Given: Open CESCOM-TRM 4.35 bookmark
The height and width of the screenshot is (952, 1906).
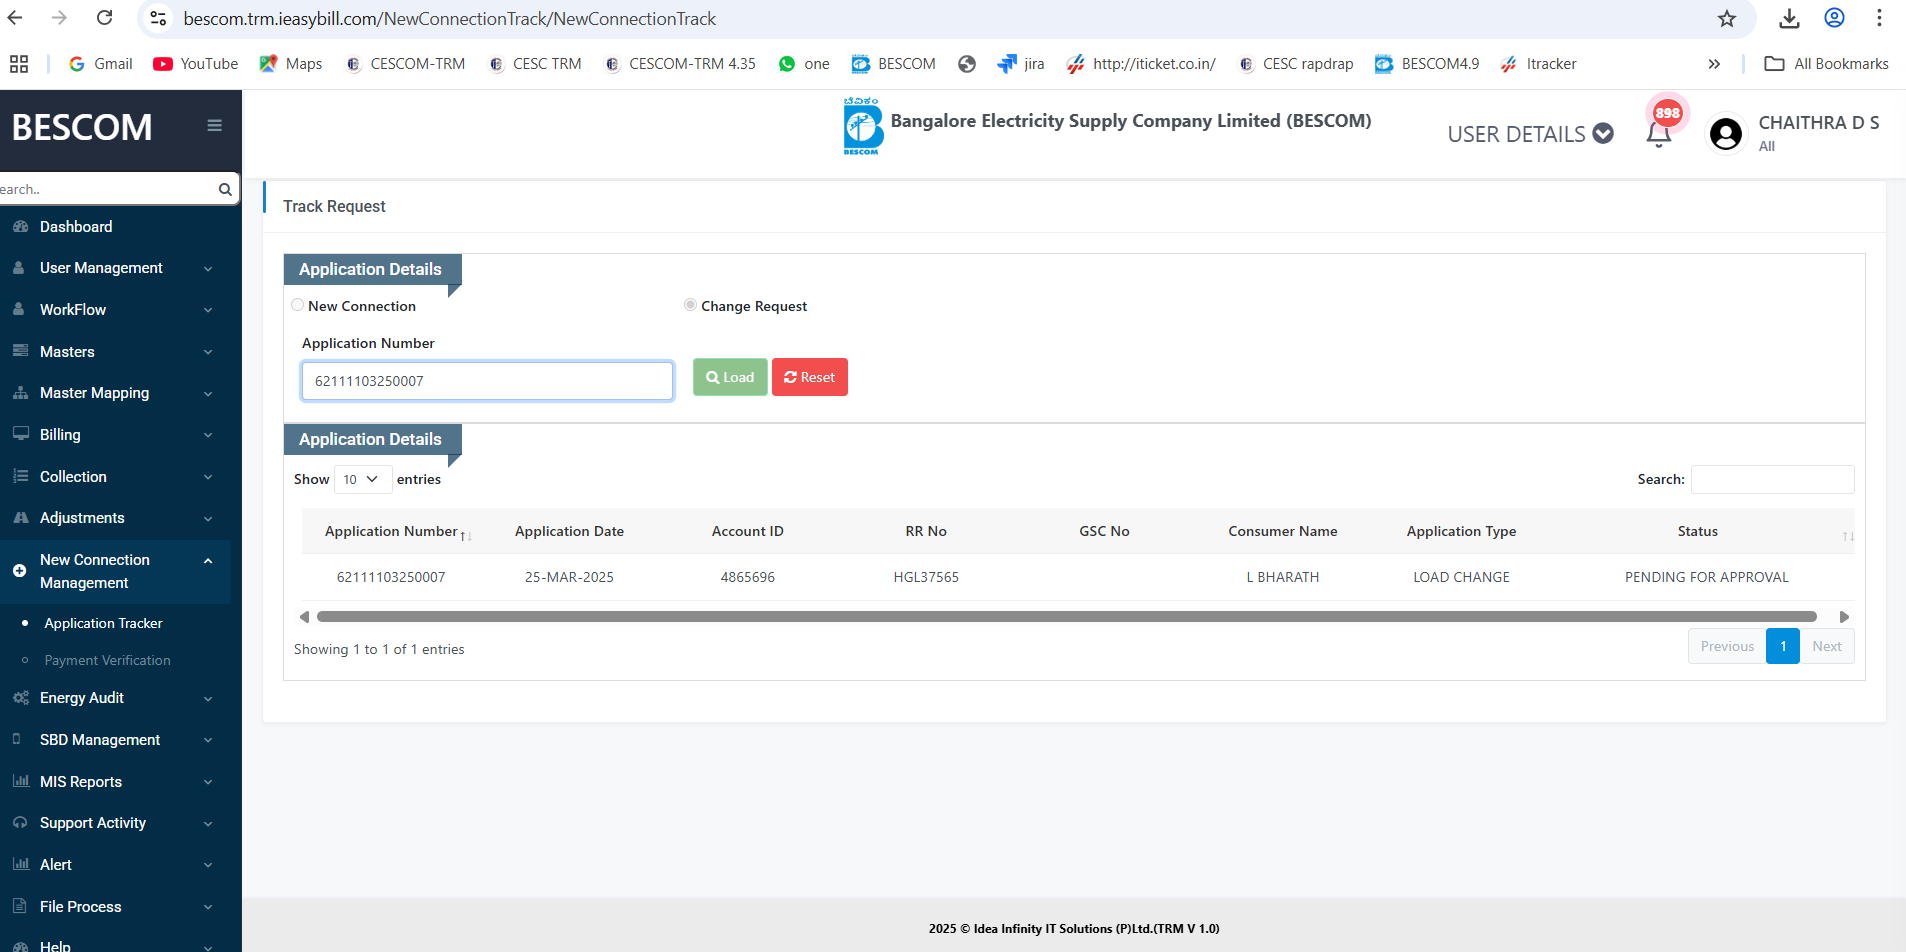Looking at the screenshot, I should [681, 64].
